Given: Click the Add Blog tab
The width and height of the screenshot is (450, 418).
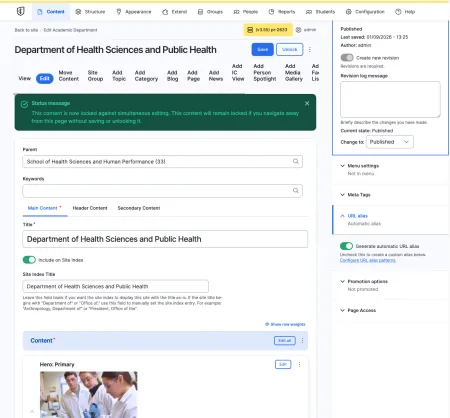Looking at the screenshot, I should 172,76.
